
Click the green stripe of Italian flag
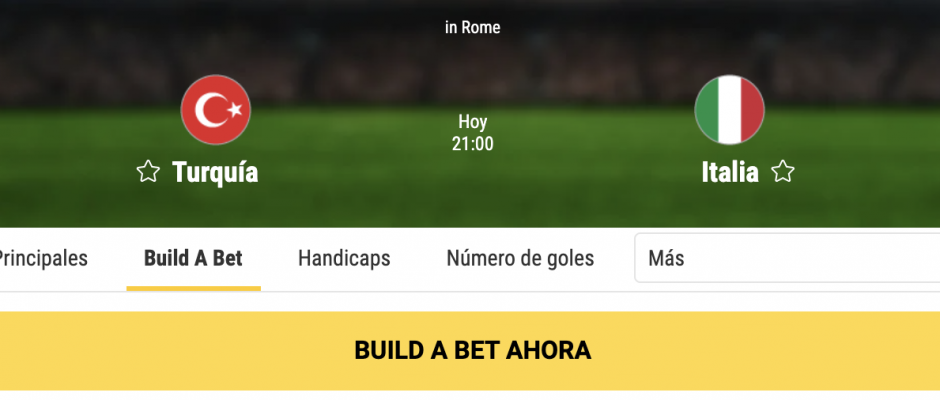pos(707,110)
